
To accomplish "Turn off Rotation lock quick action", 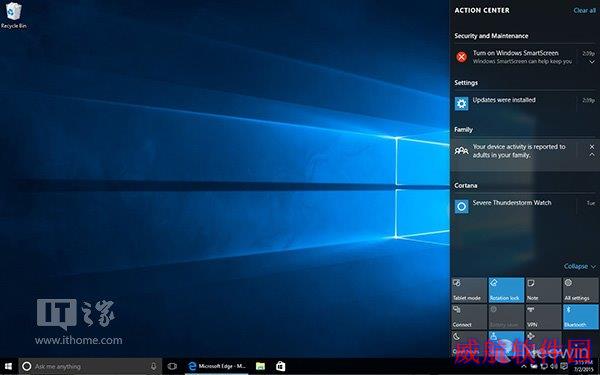I will [x=506, y=290].
